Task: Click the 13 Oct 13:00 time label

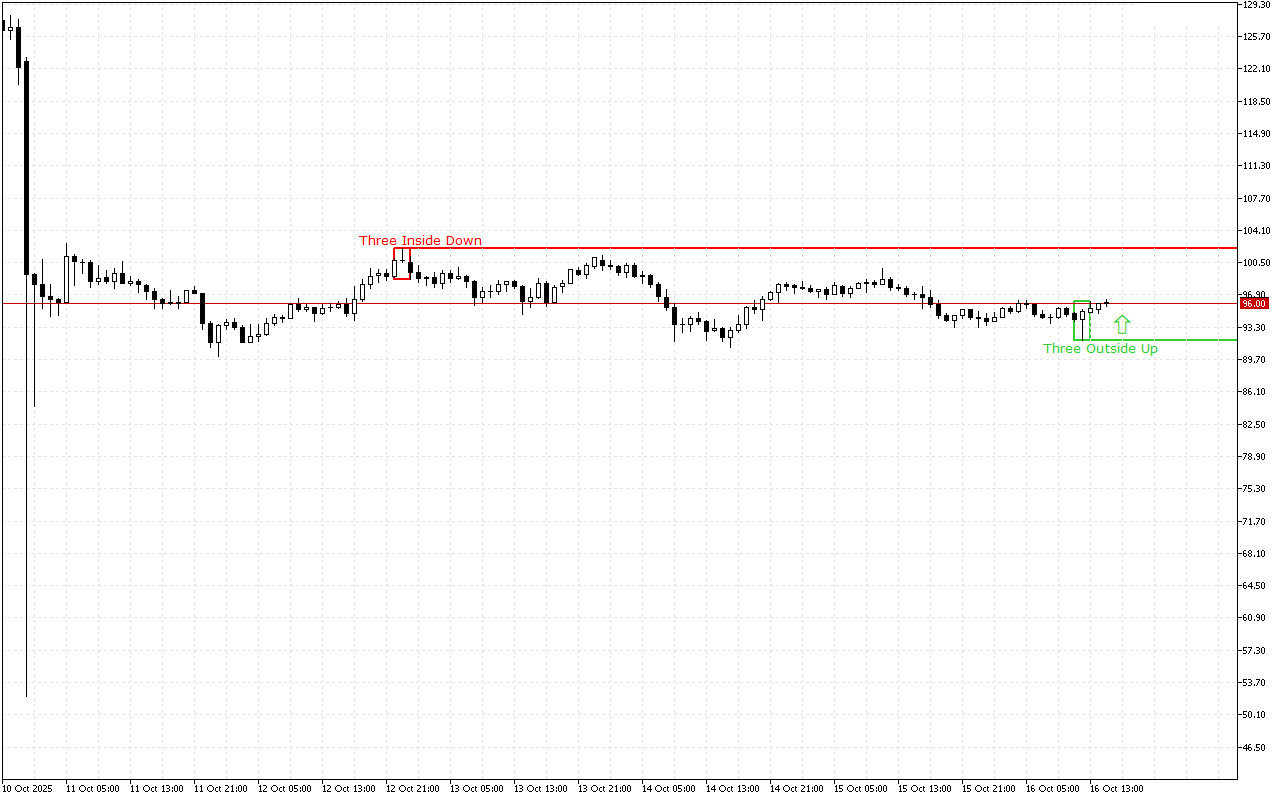Action: [x=540, y=788]
